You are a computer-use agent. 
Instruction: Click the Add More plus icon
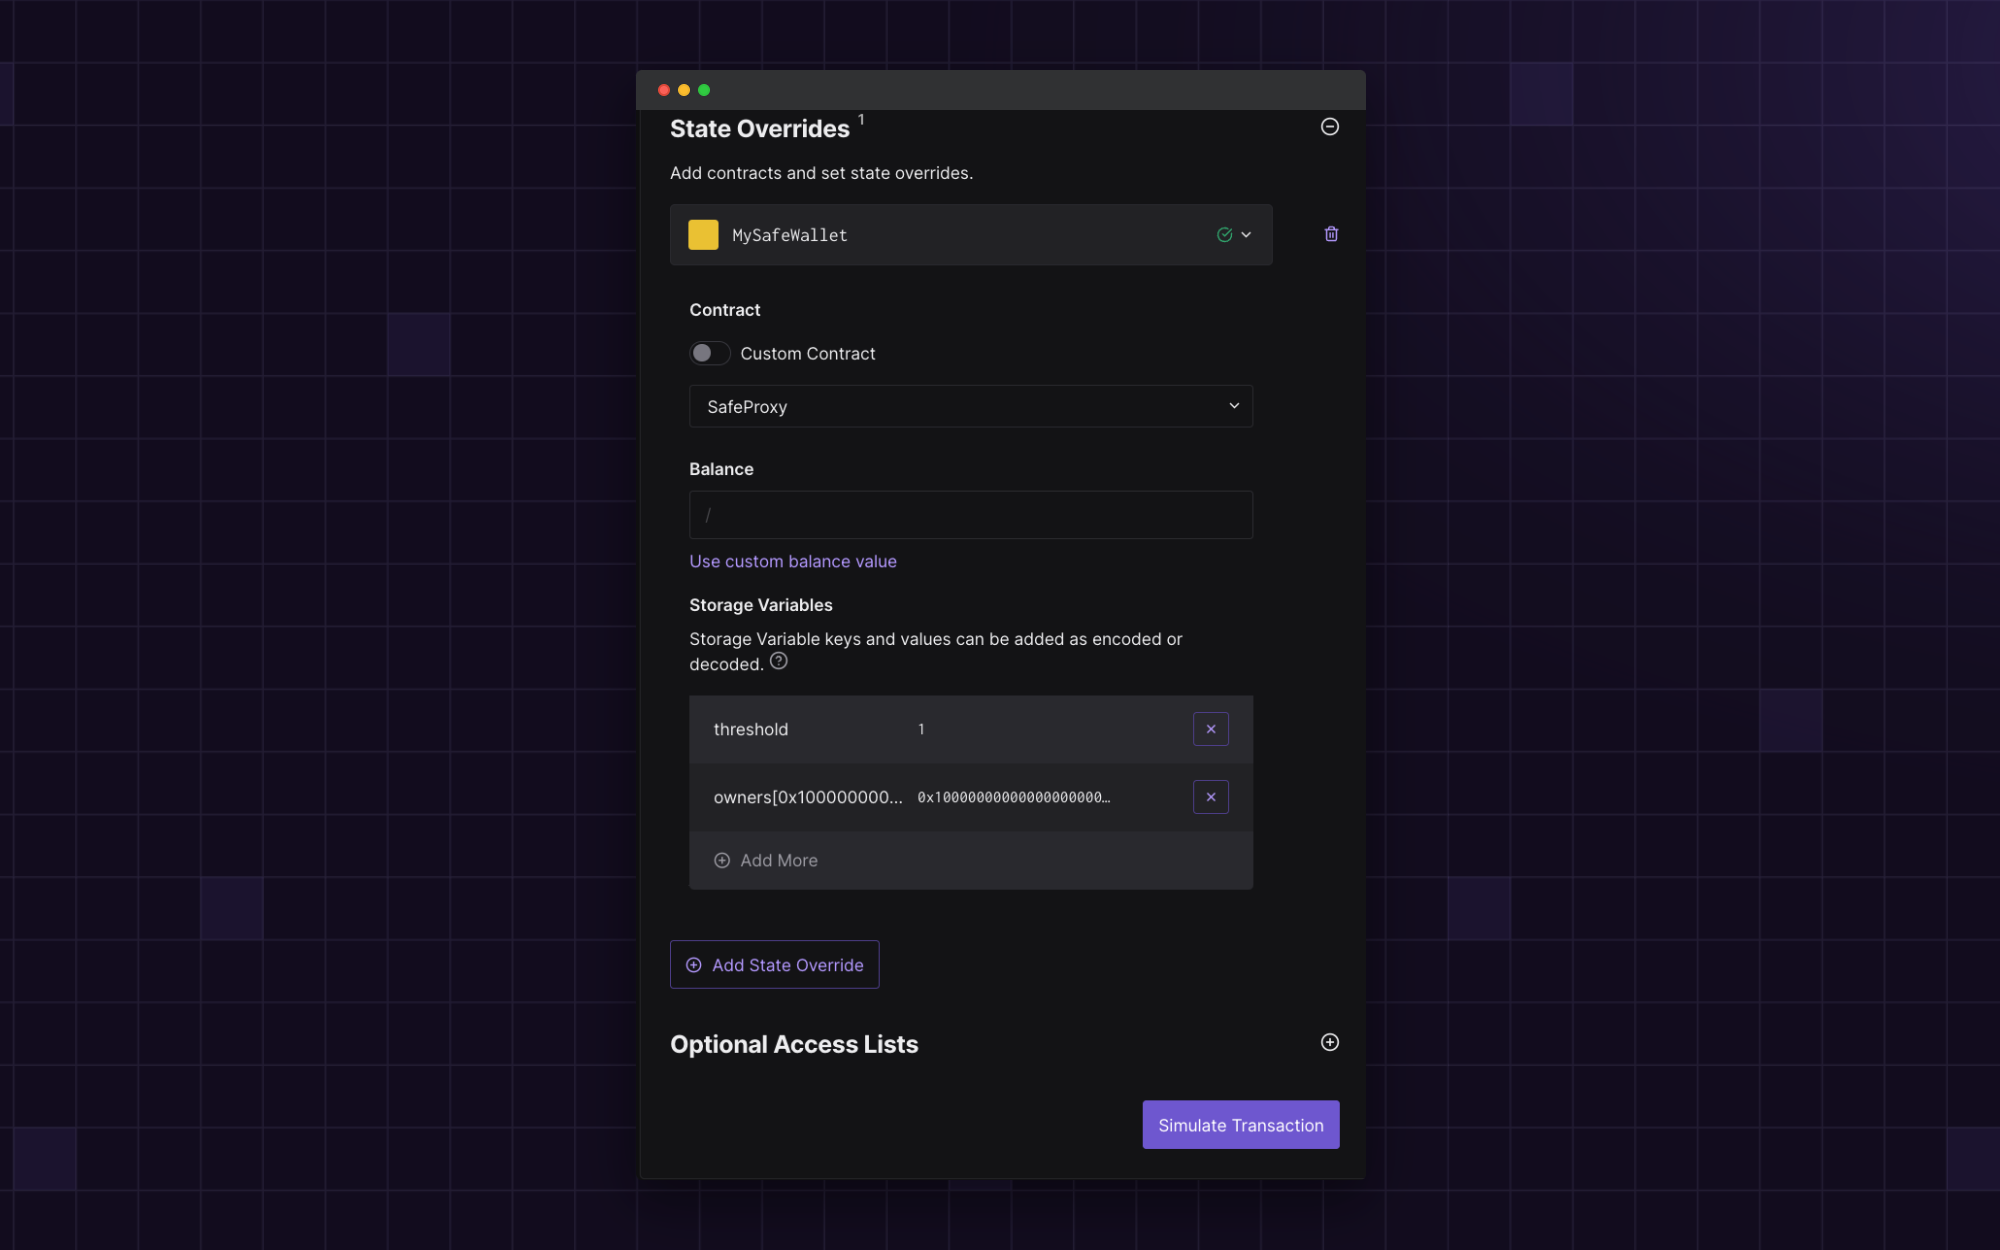[x=722, y=860]
